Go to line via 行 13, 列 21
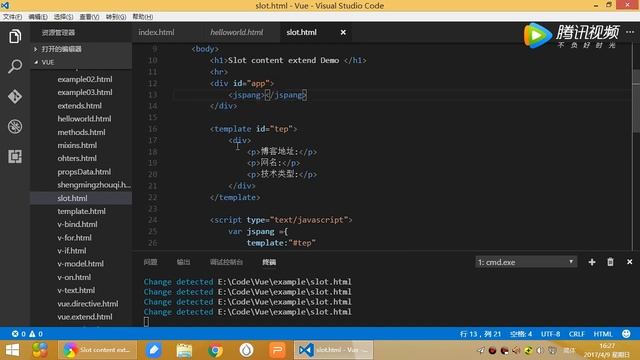This screenshot has height=360, width=640. [x=480, y=334]
